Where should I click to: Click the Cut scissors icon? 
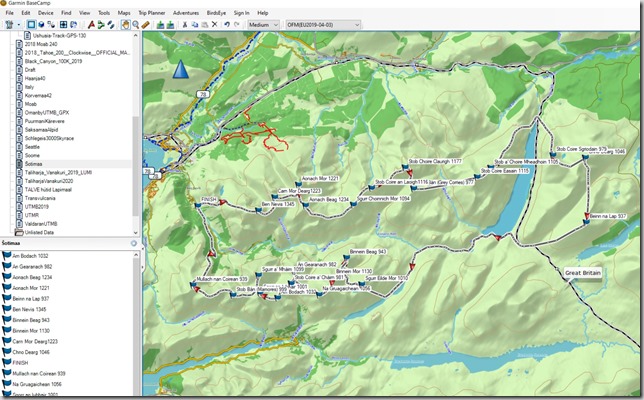[x=185, y=25]
